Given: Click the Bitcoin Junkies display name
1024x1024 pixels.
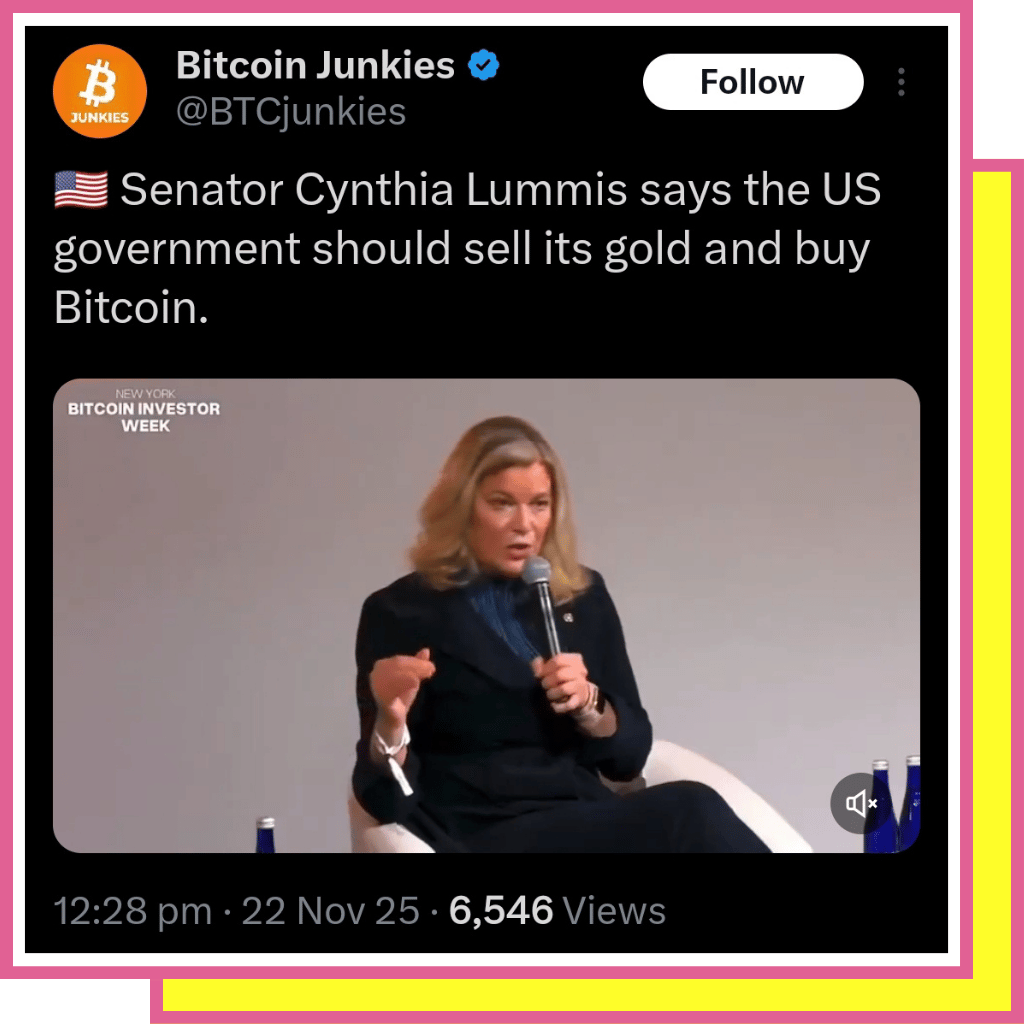Looking at the screenshot, I should pos(315,65).
